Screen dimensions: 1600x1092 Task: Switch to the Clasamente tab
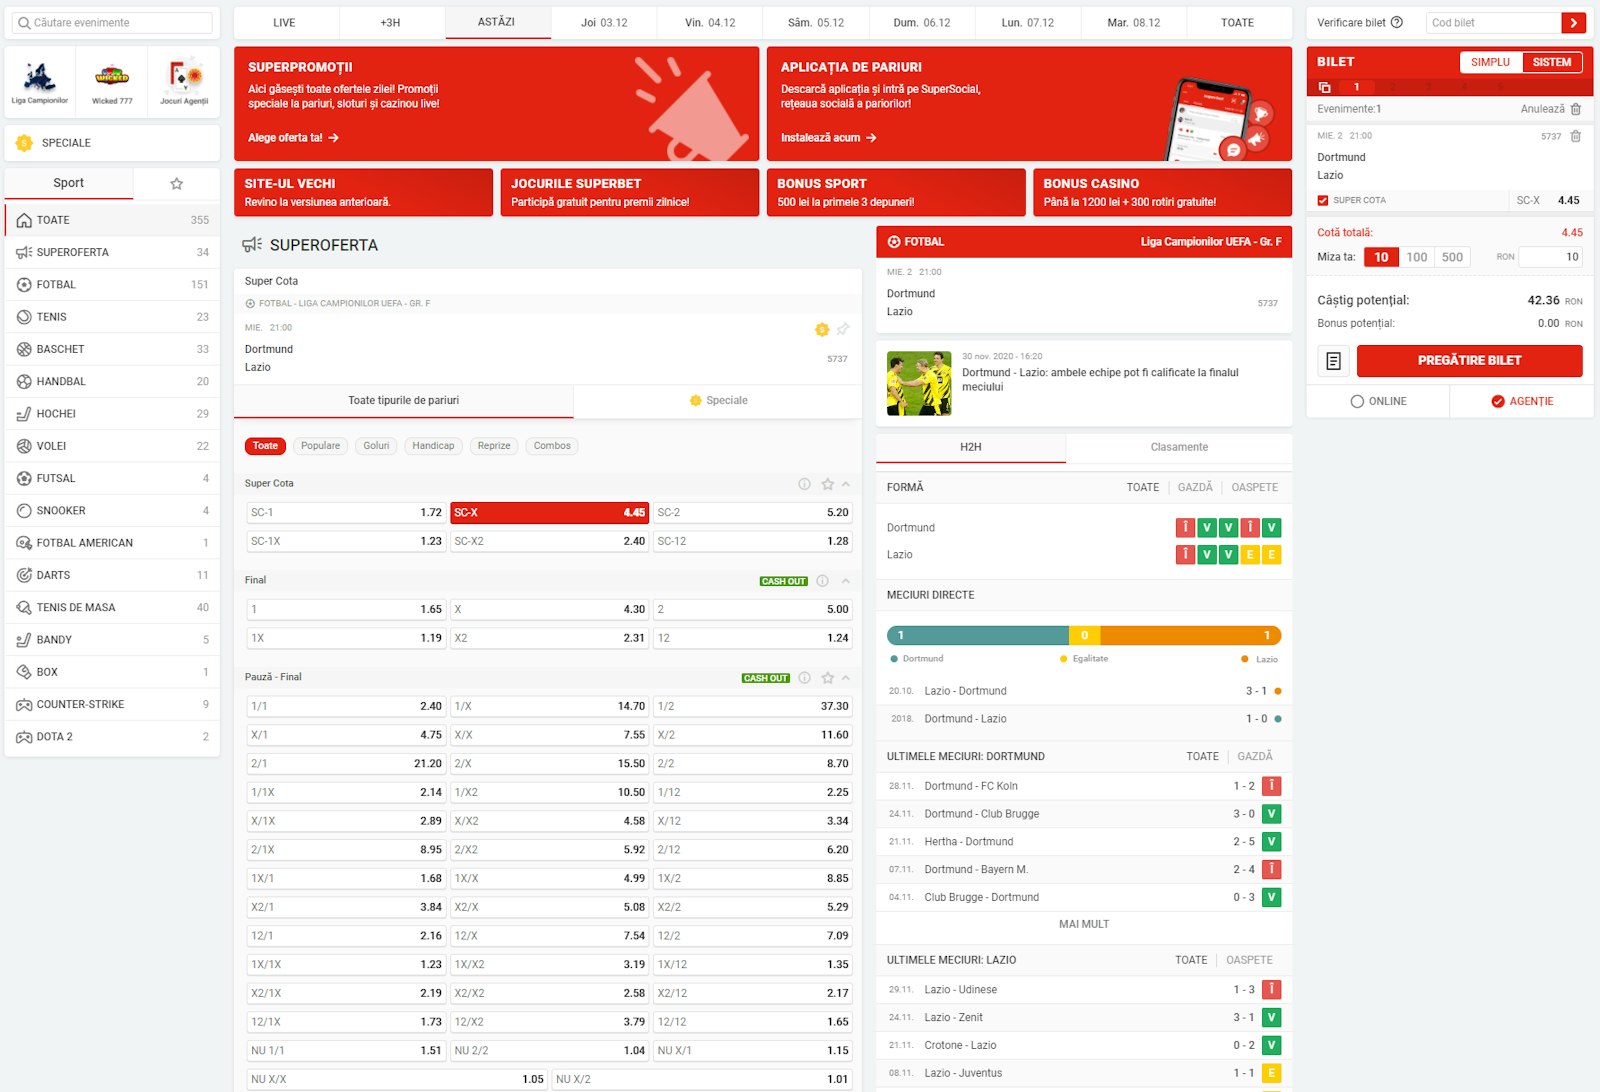[1178, 447]
